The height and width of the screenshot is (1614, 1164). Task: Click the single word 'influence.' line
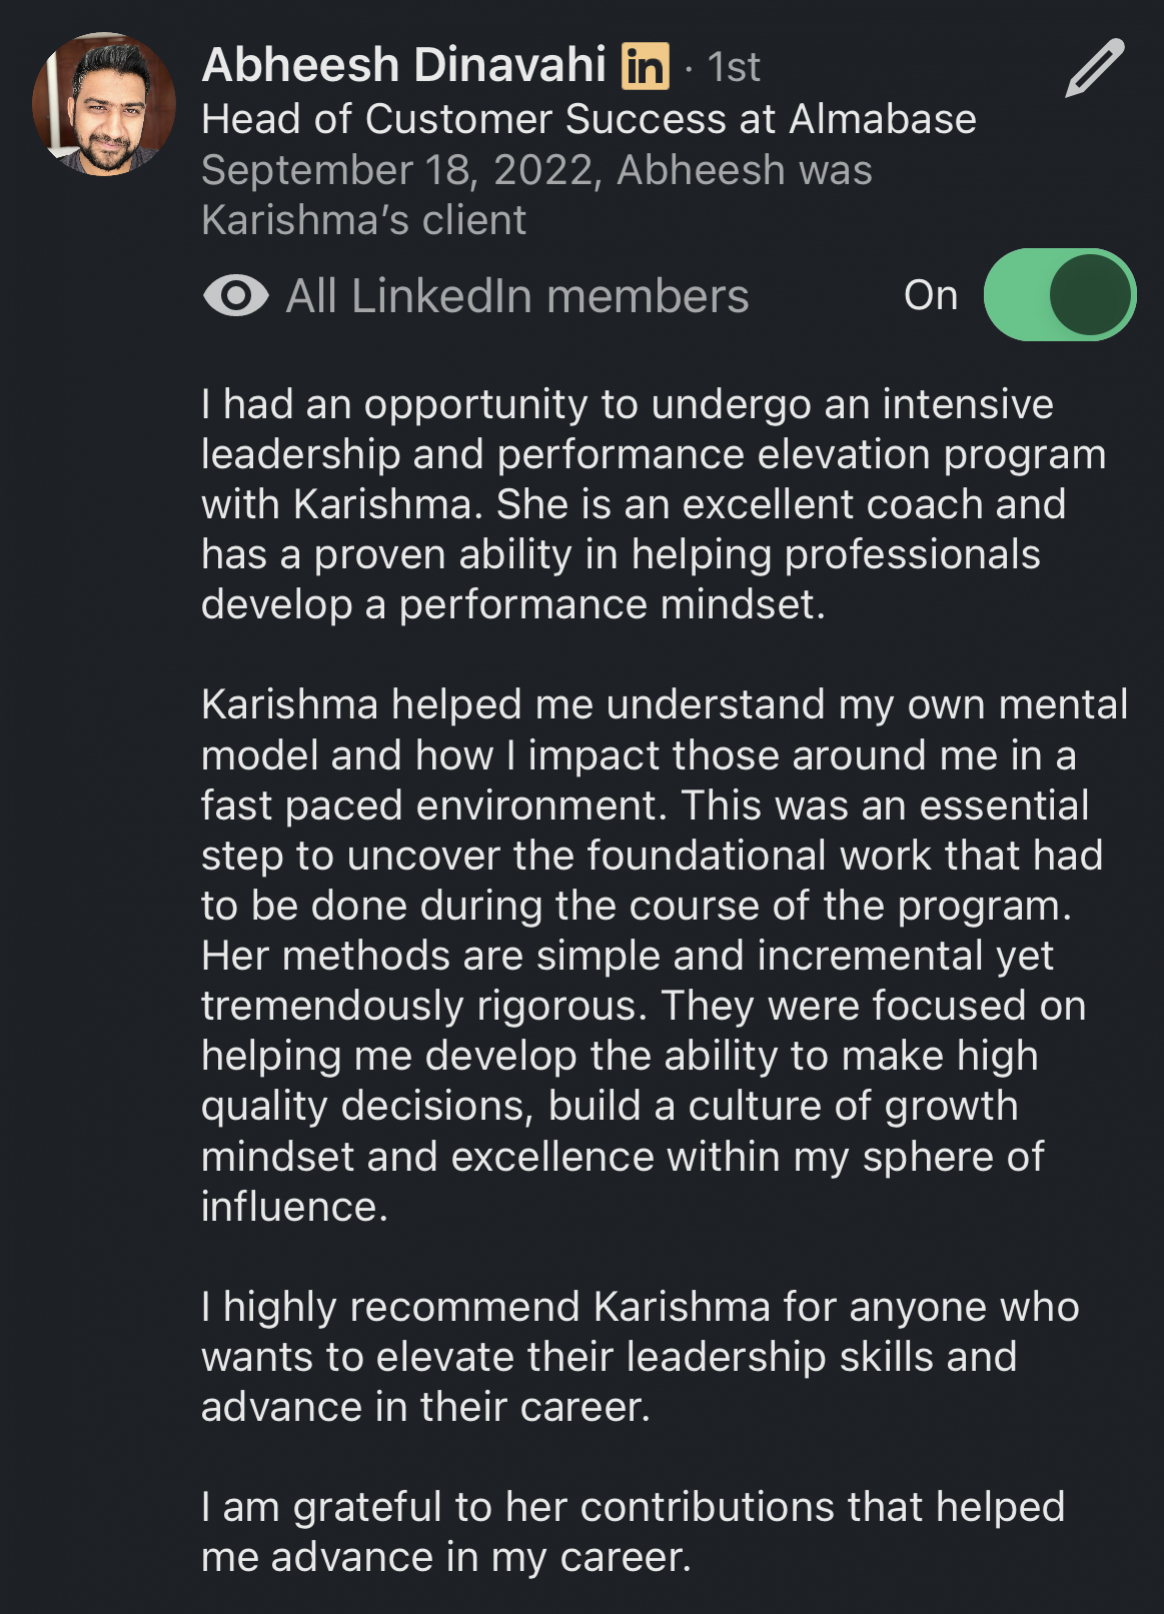point(294,1207)
